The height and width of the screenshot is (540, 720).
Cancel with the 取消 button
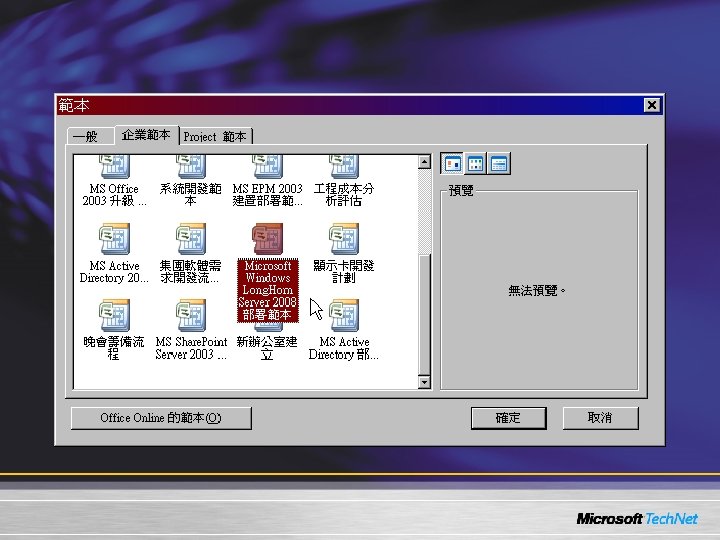[600, 418]
